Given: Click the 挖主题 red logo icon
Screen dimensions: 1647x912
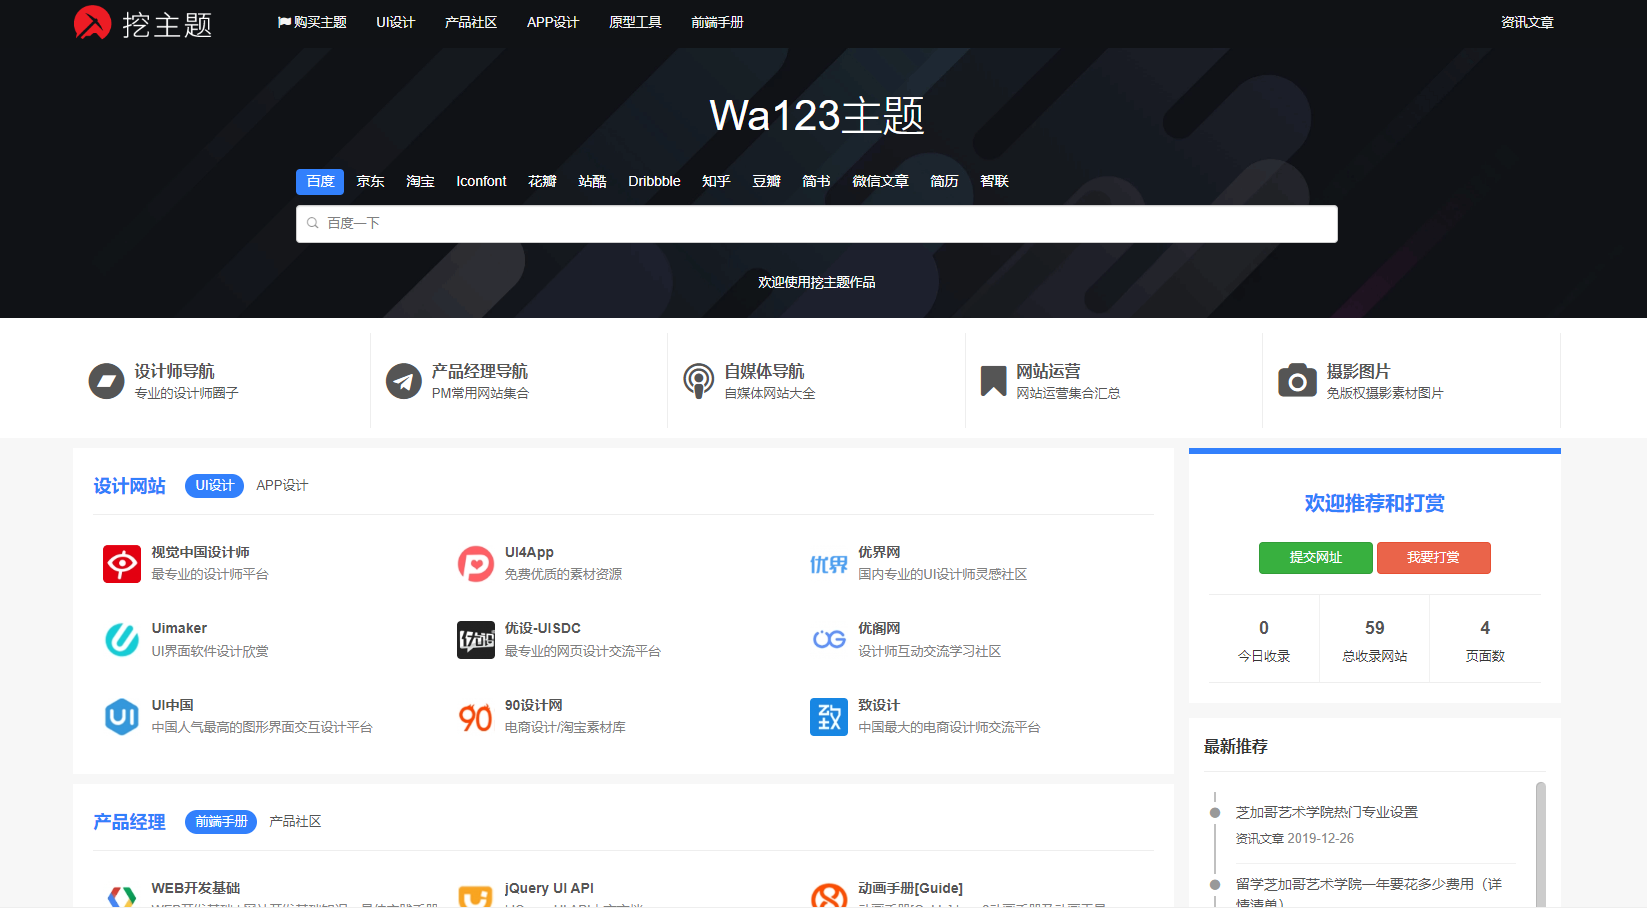Looking at the screenshot, I should tap(93, 22).
